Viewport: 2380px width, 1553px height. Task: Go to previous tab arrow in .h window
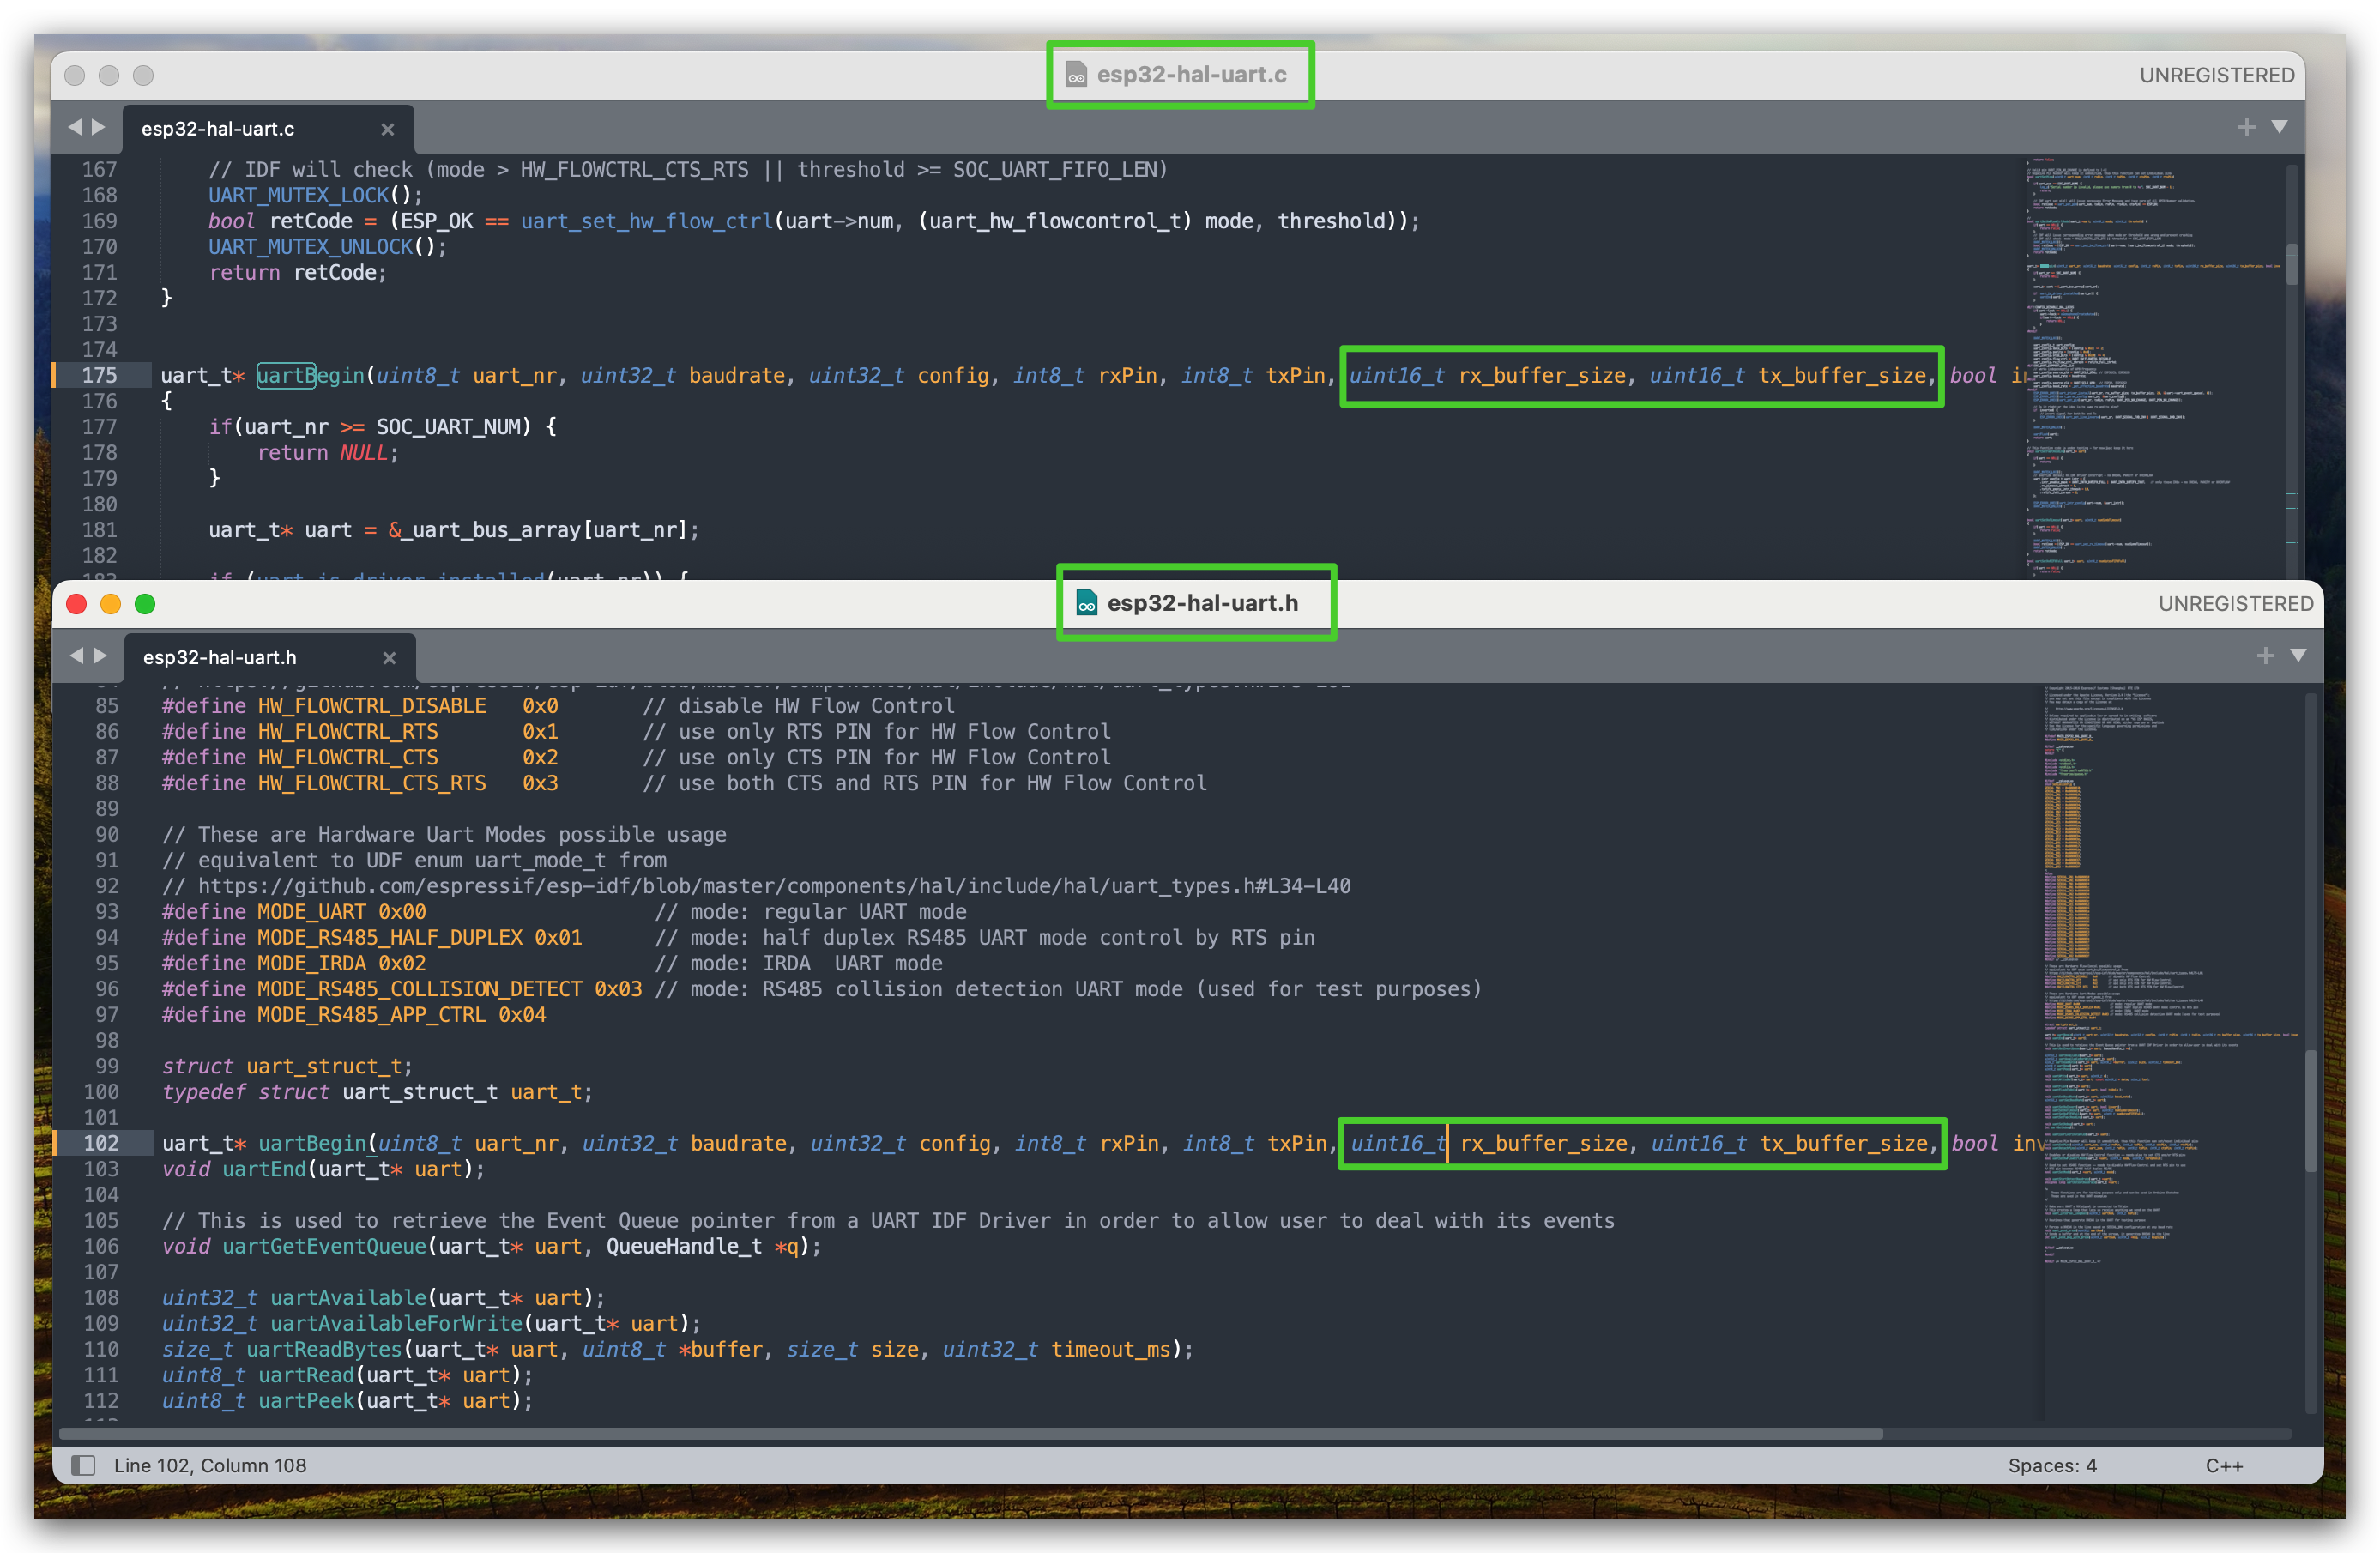(77, 655)
